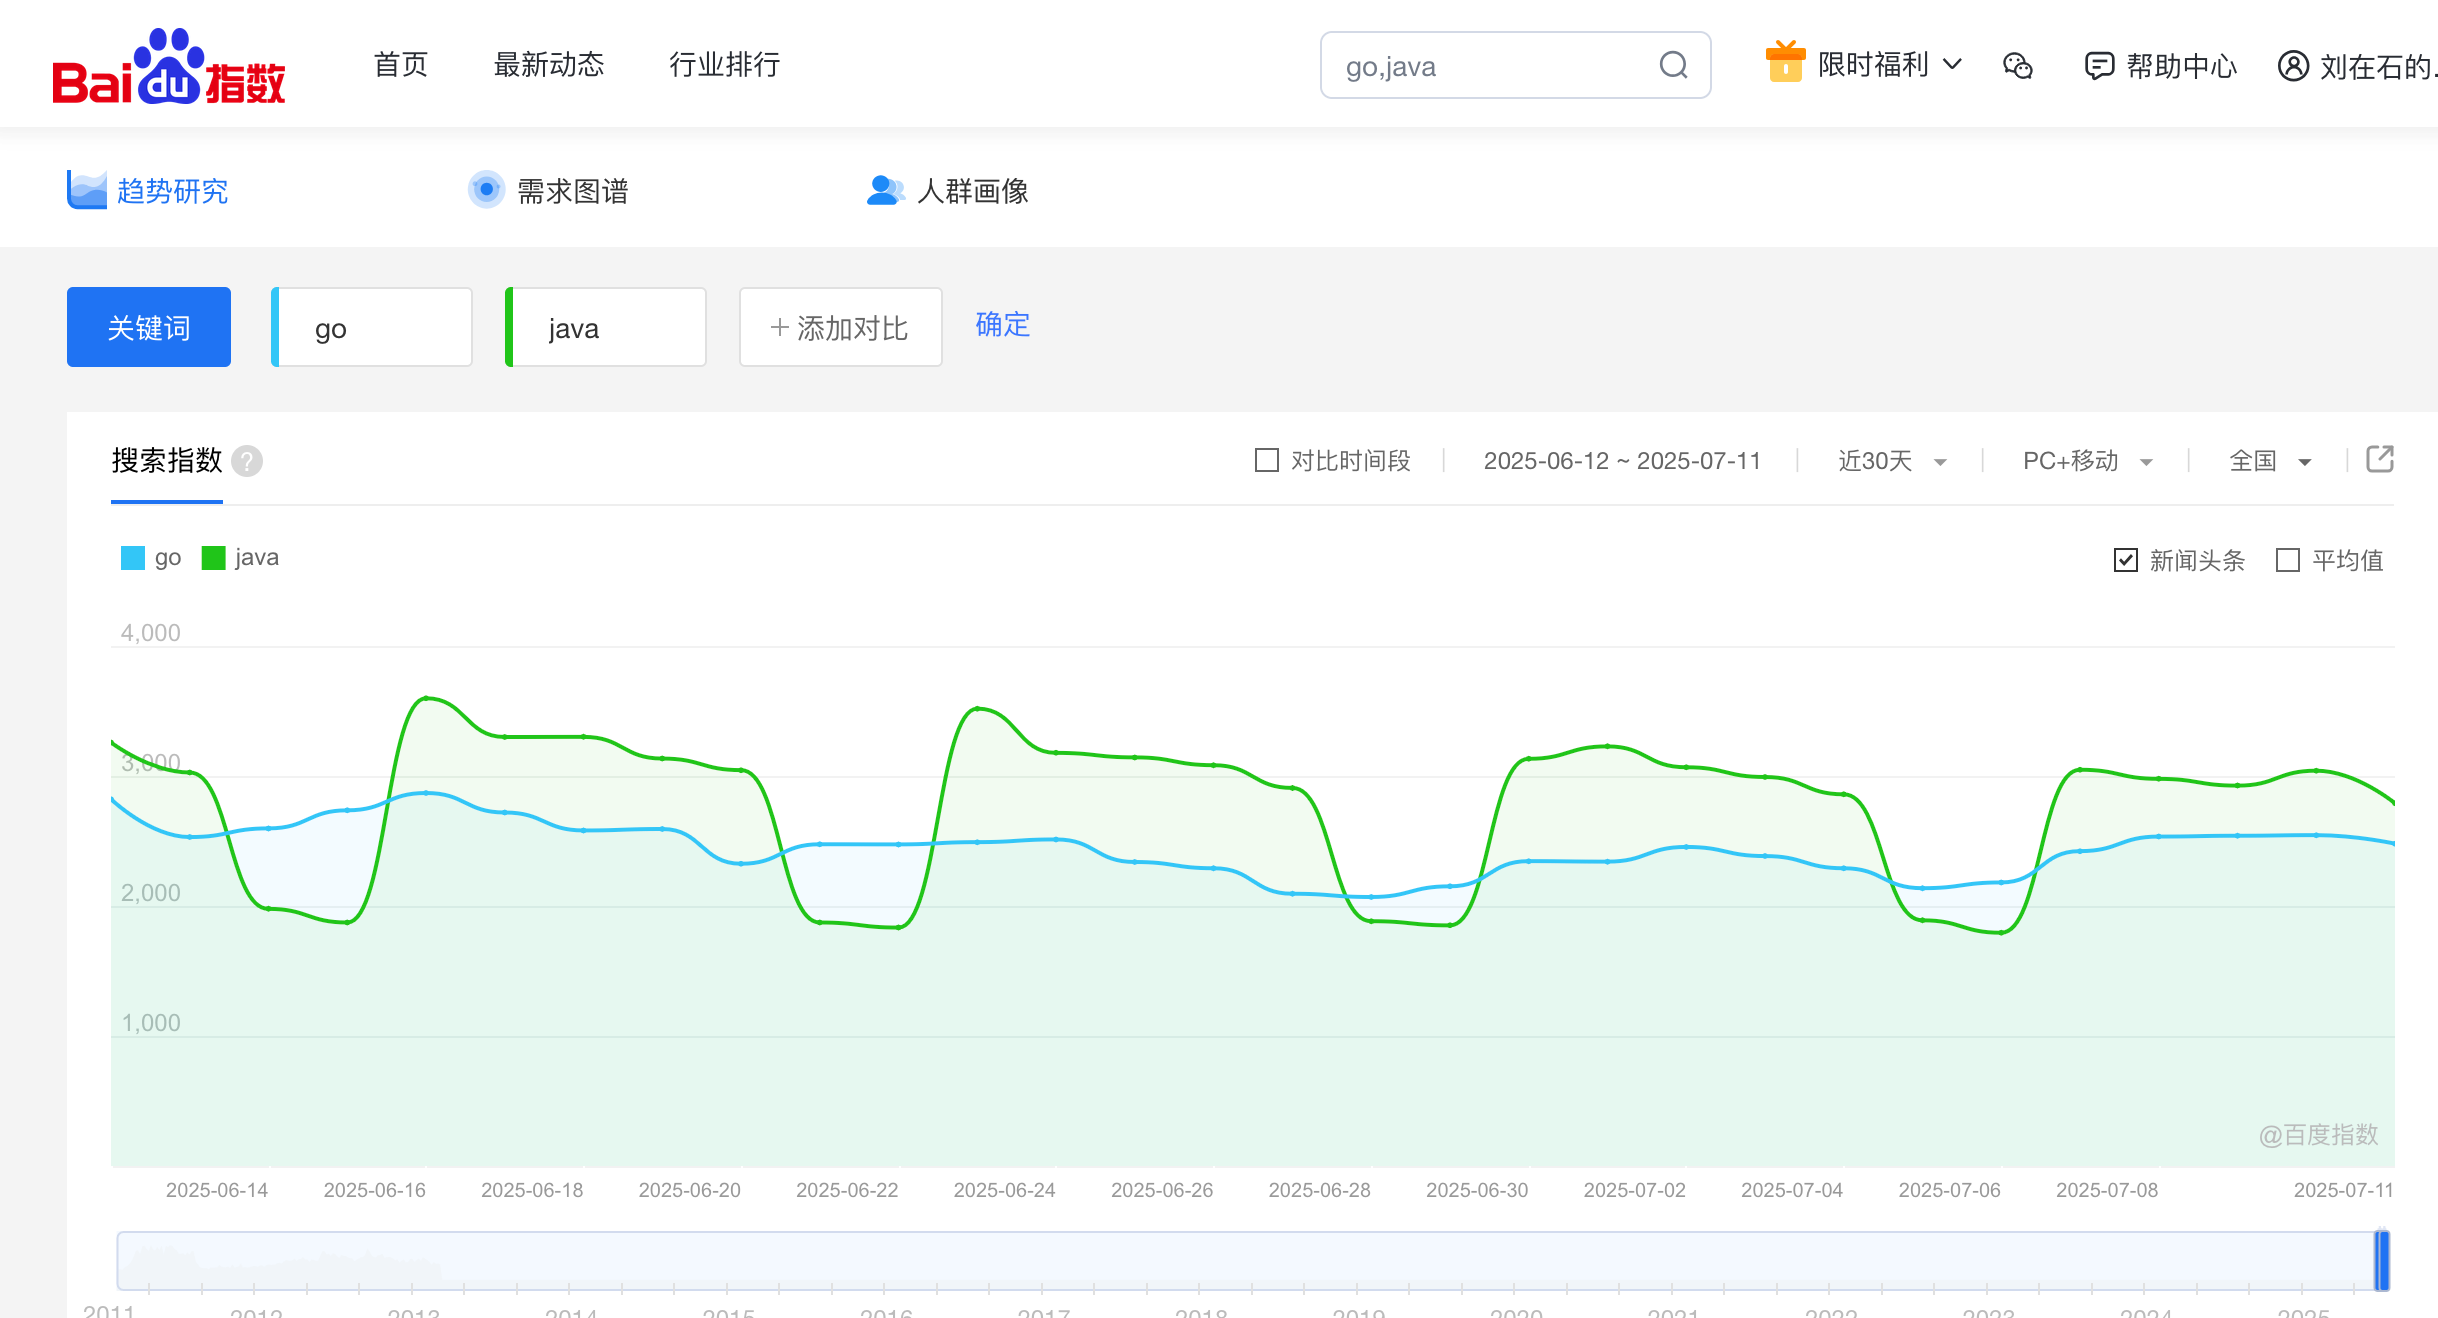Switch to the 需求图谱 tab
Image resolution: width=2438 pixels, height=1318 pixels.
click(548, 190)
